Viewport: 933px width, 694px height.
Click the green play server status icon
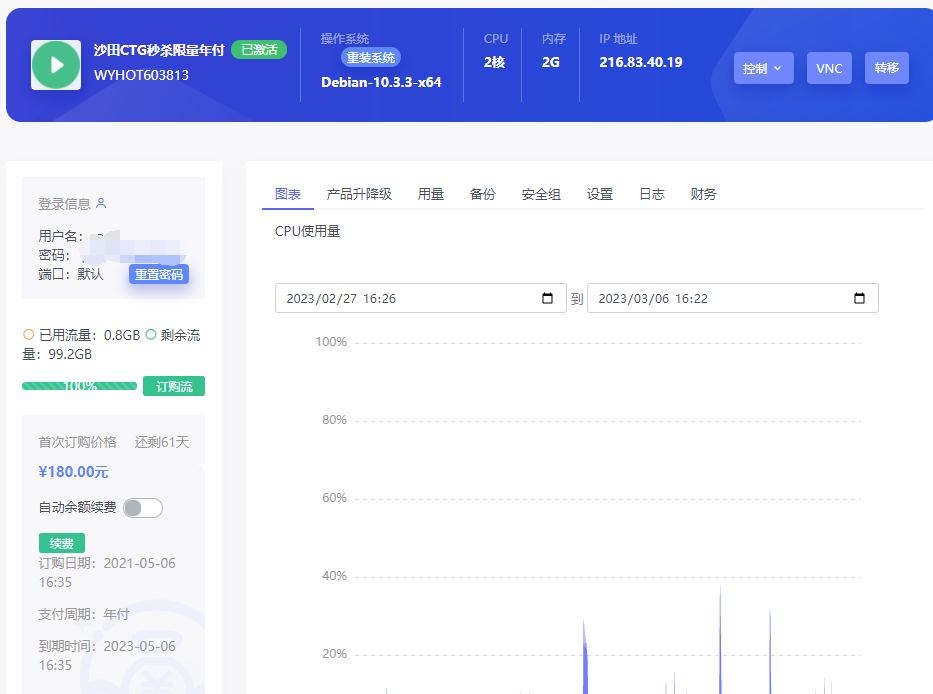click(x=56, y=65)
